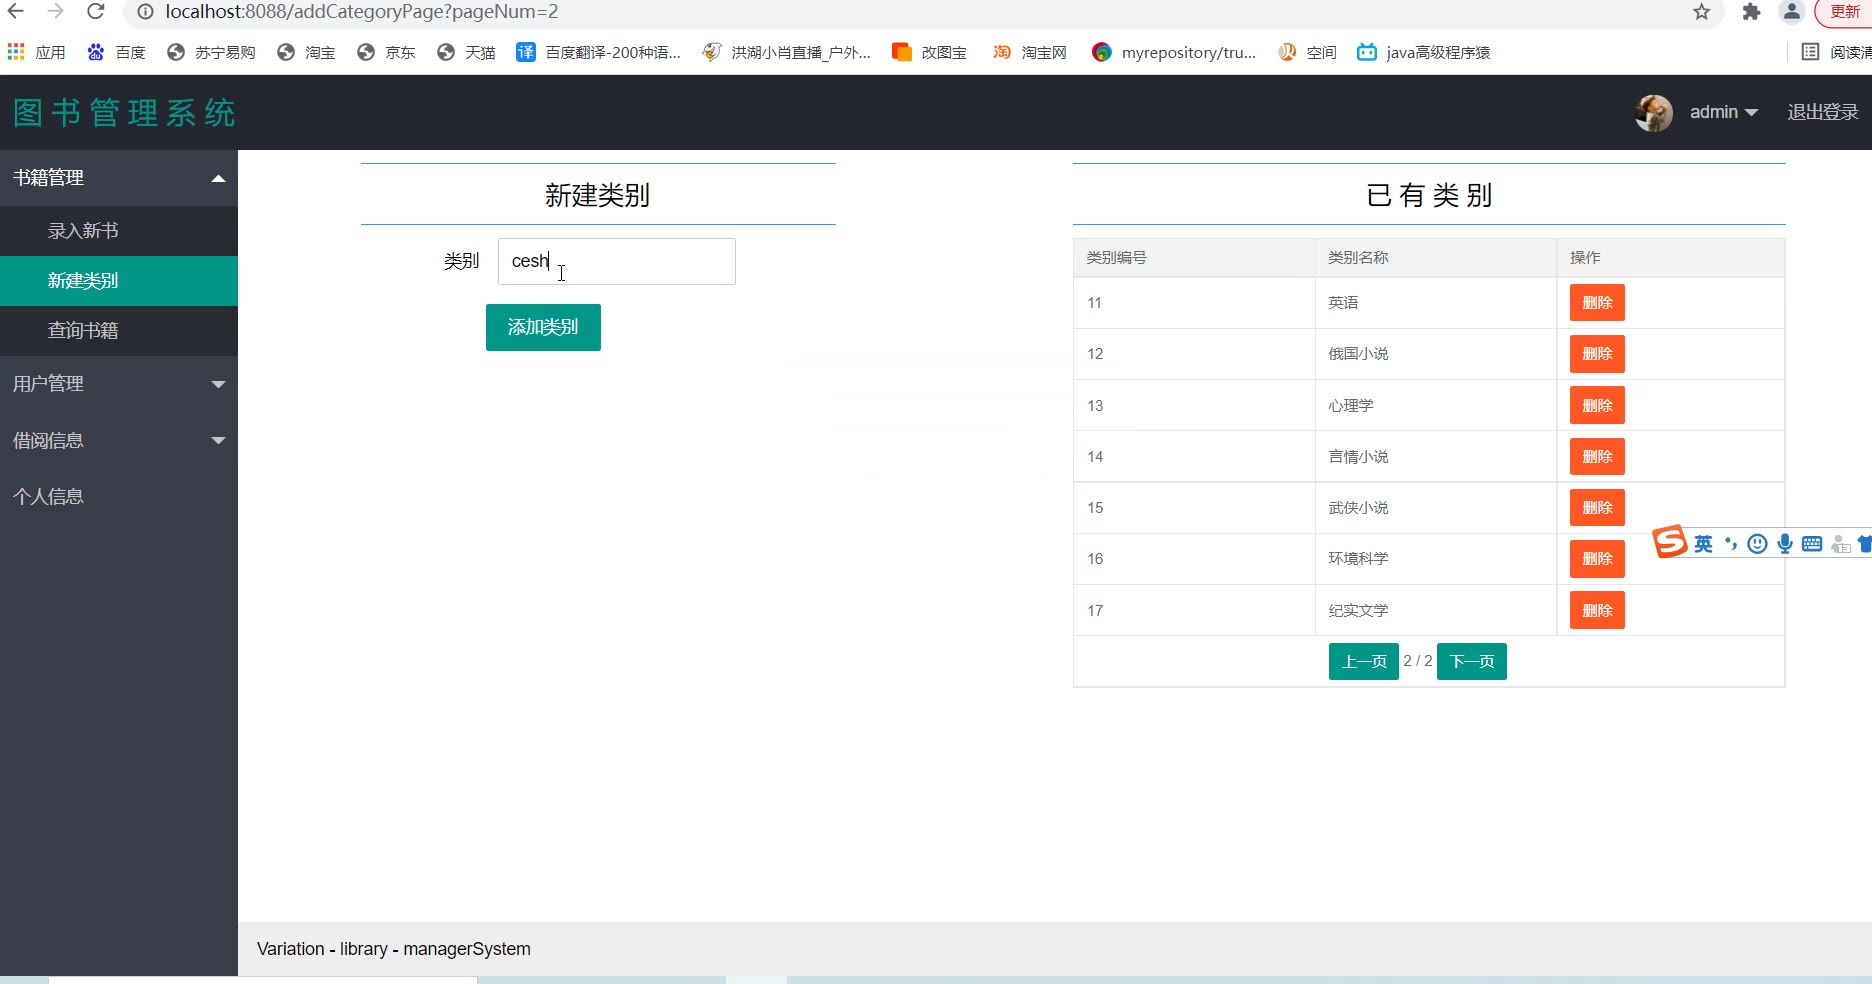1872x984 pixels.
Task: Click the Sogou microphone voice input icon
Action: (1785, 544)
